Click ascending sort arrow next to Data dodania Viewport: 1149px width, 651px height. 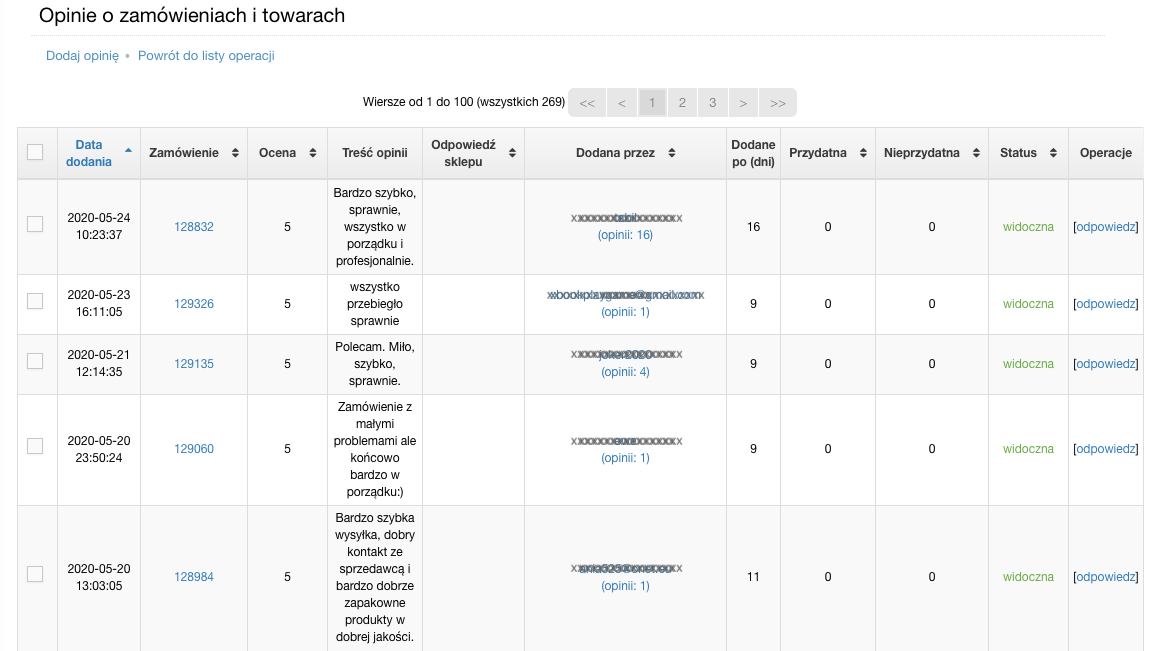(x=128, y=150)
